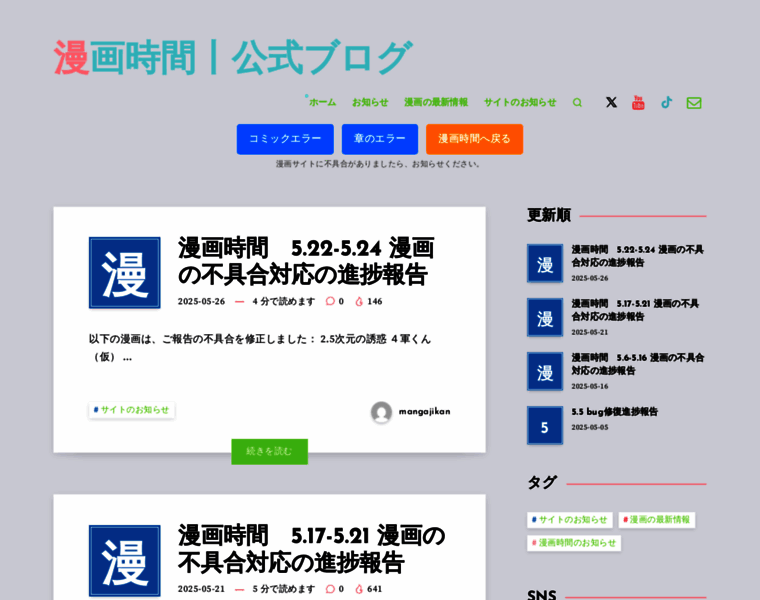Click the 漫画時間 | 公式ブログ site title
Image resolution: width=760 pixels, height=600 pixels.
click(233, 58)
